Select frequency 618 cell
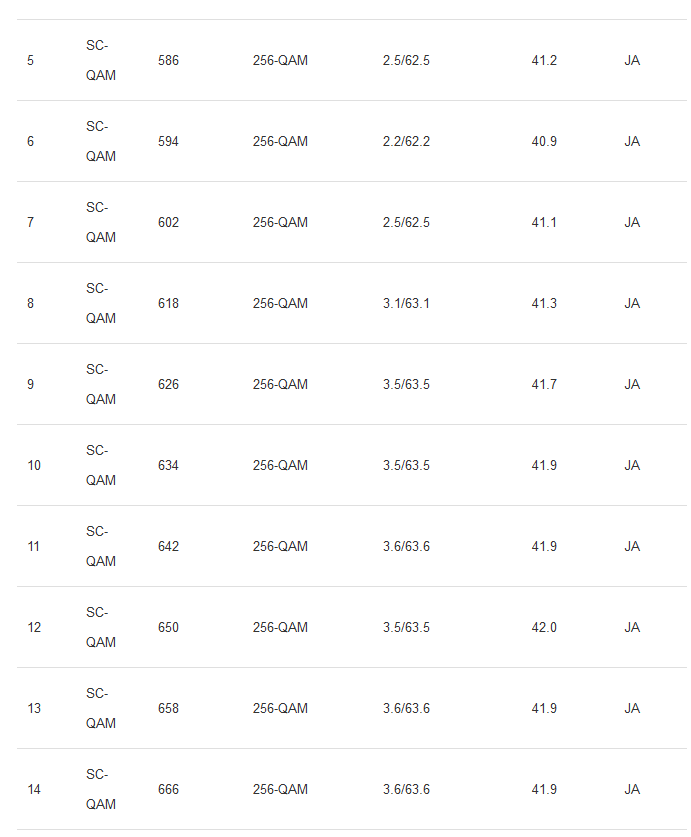 168,304
